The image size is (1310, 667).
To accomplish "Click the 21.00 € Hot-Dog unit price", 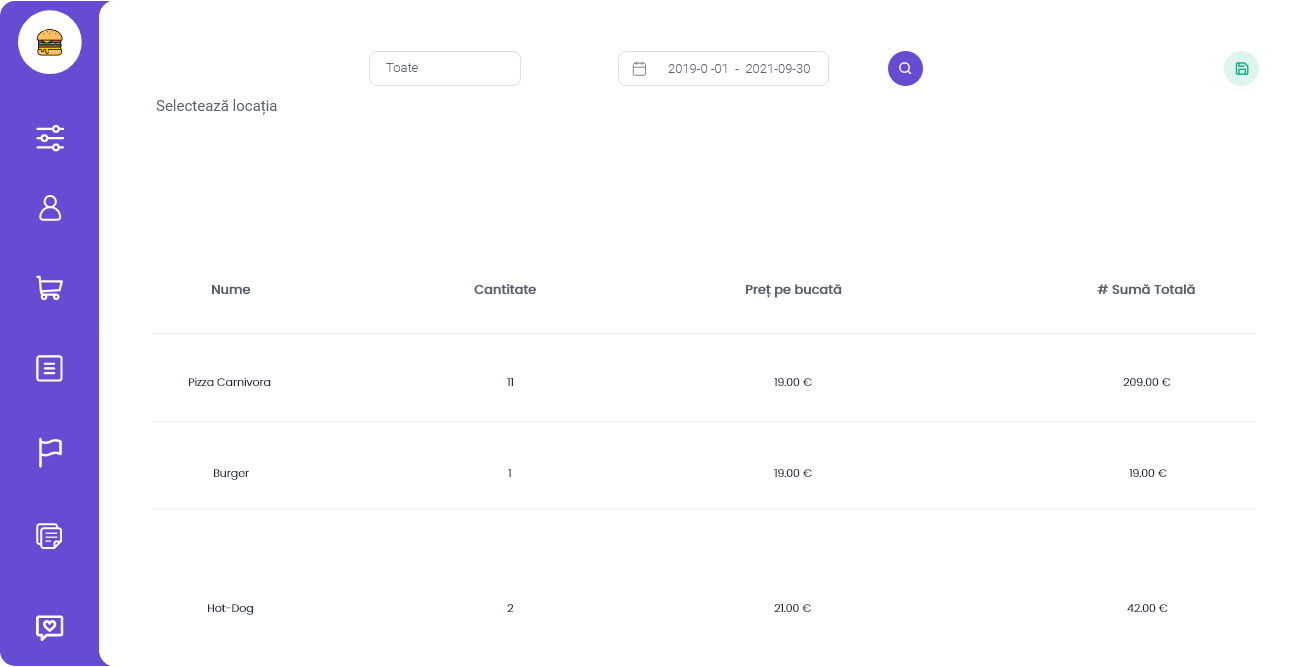I will click(792, 608).
